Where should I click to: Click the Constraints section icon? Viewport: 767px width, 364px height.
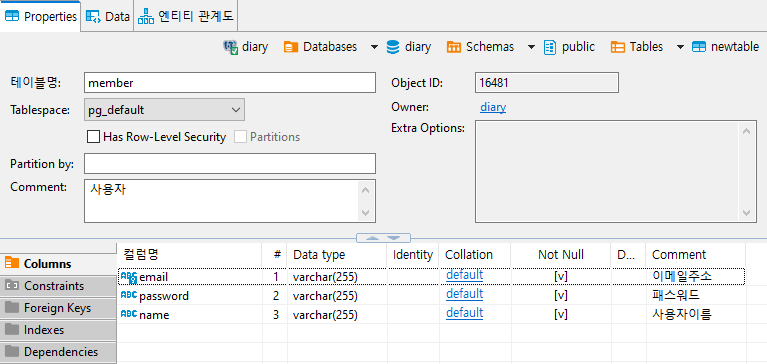click(12, 285)
